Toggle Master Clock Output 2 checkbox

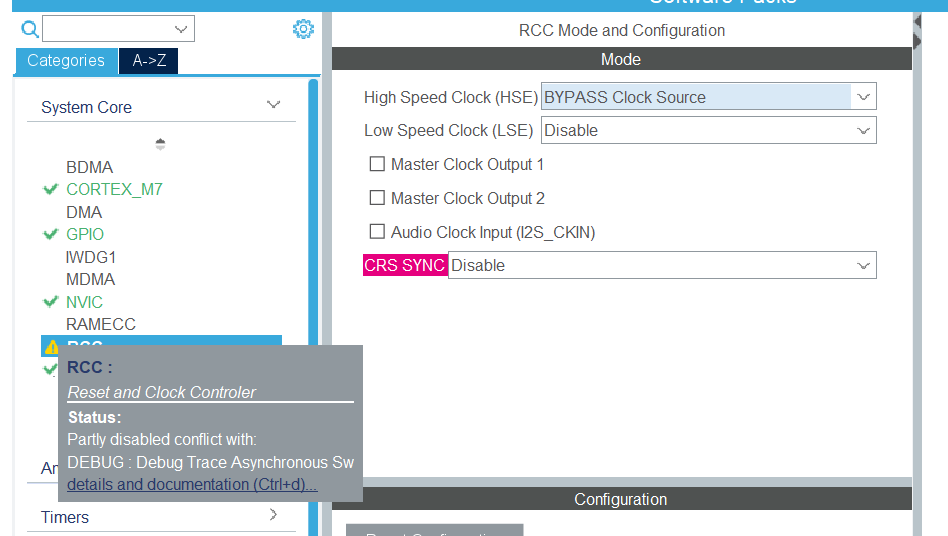pyautogui.click(x=377, y=198)
